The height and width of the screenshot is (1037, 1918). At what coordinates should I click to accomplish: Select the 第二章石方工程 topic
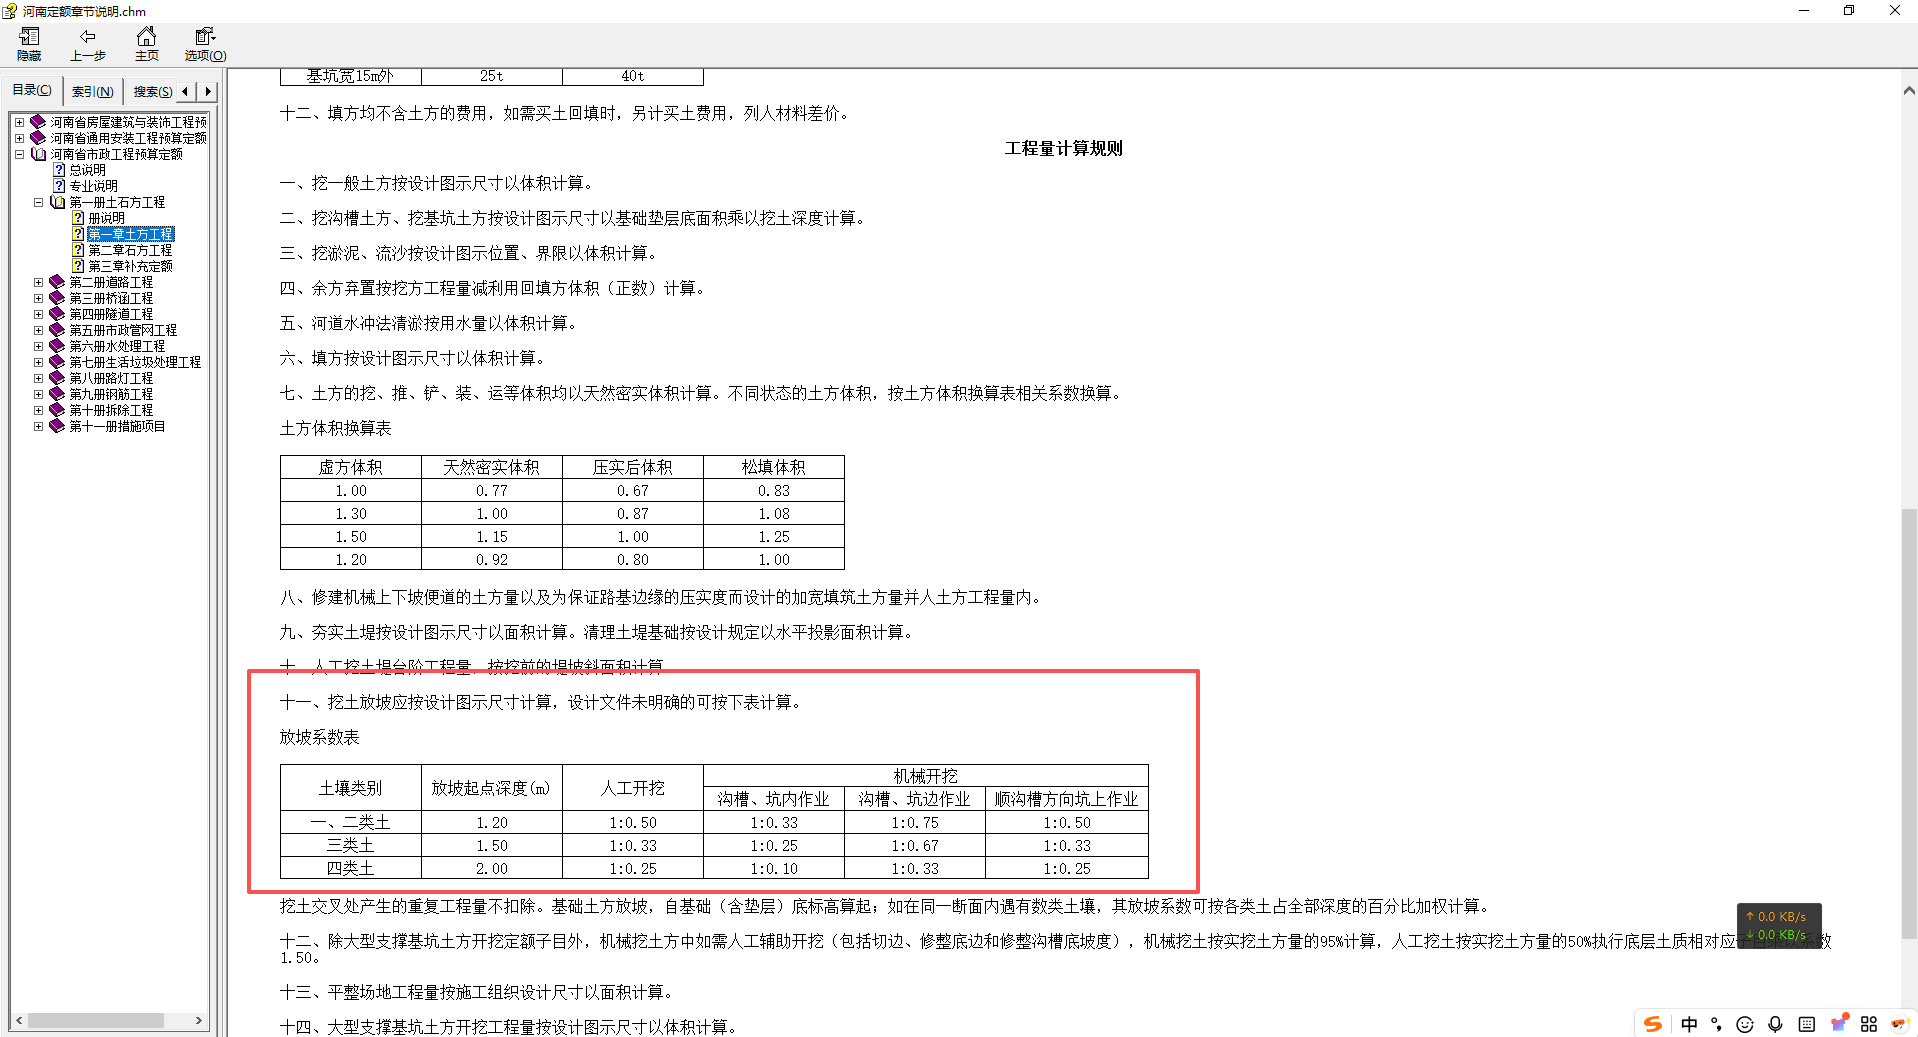(131, 249)
